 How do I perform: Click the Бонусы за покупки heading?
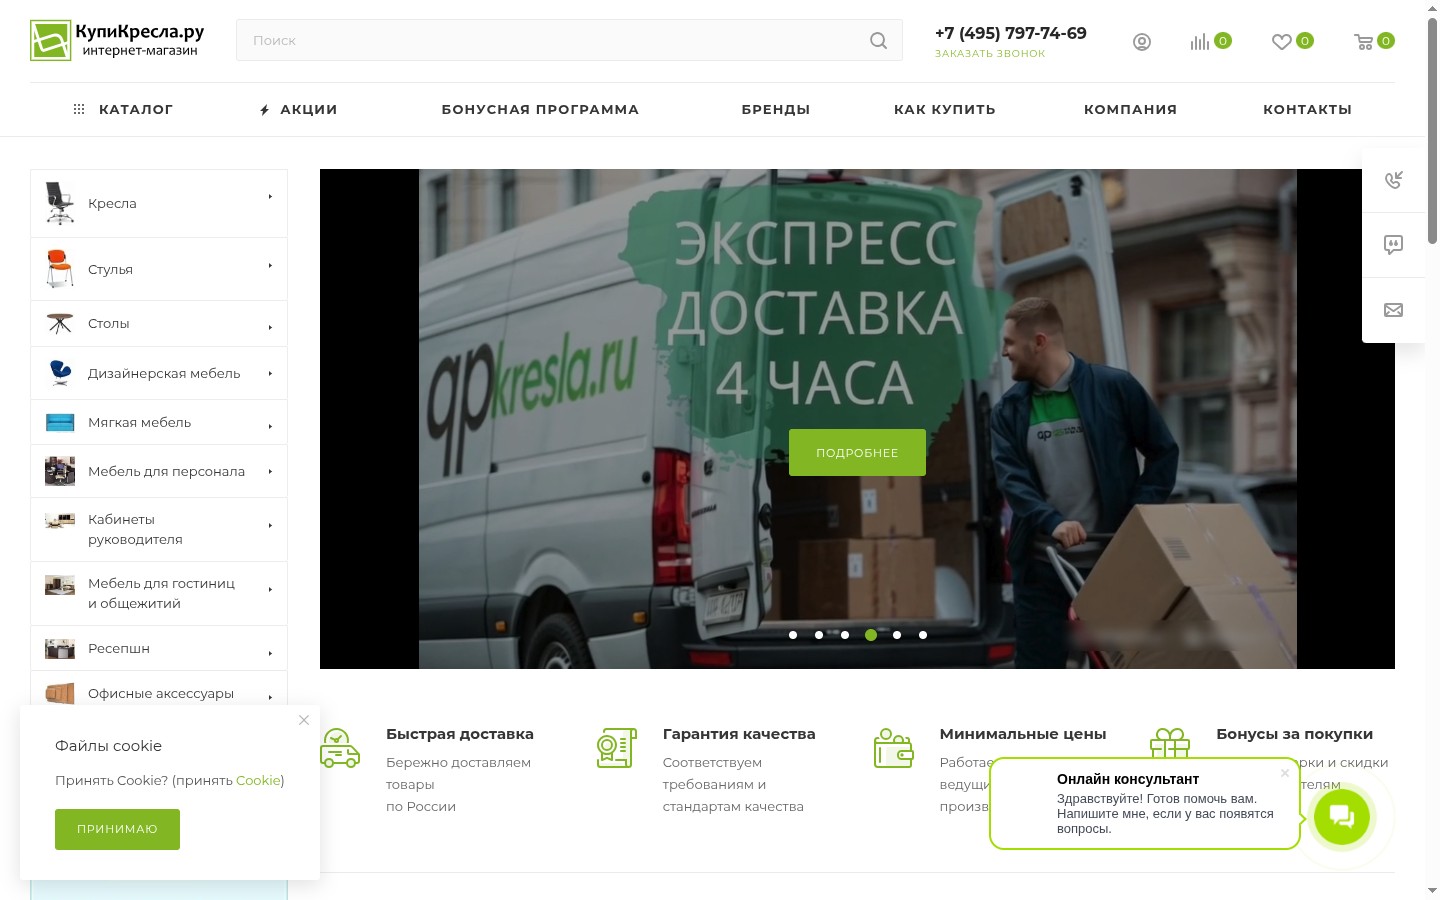pos(1294,734)
